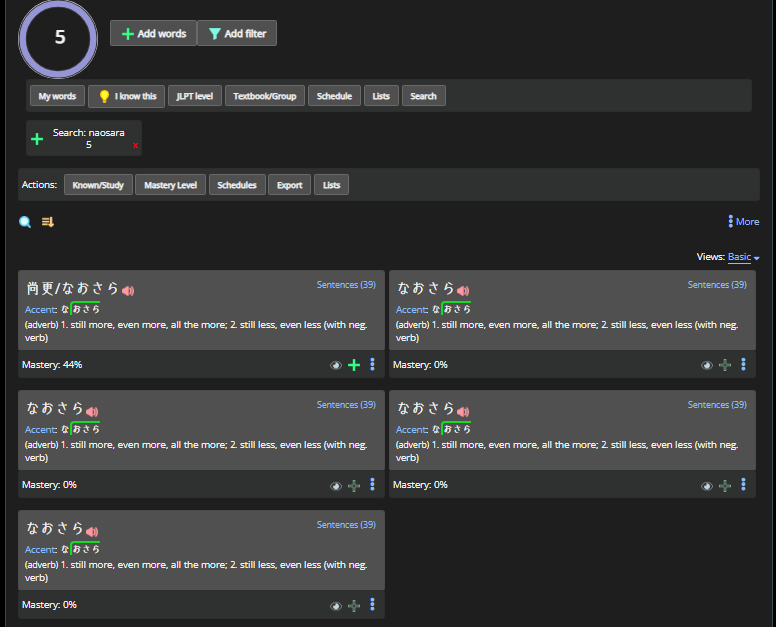This screenshot has height=627, width=776.
Task: Play audio for 尚更/なおさら card
Action: coord(128,291)
